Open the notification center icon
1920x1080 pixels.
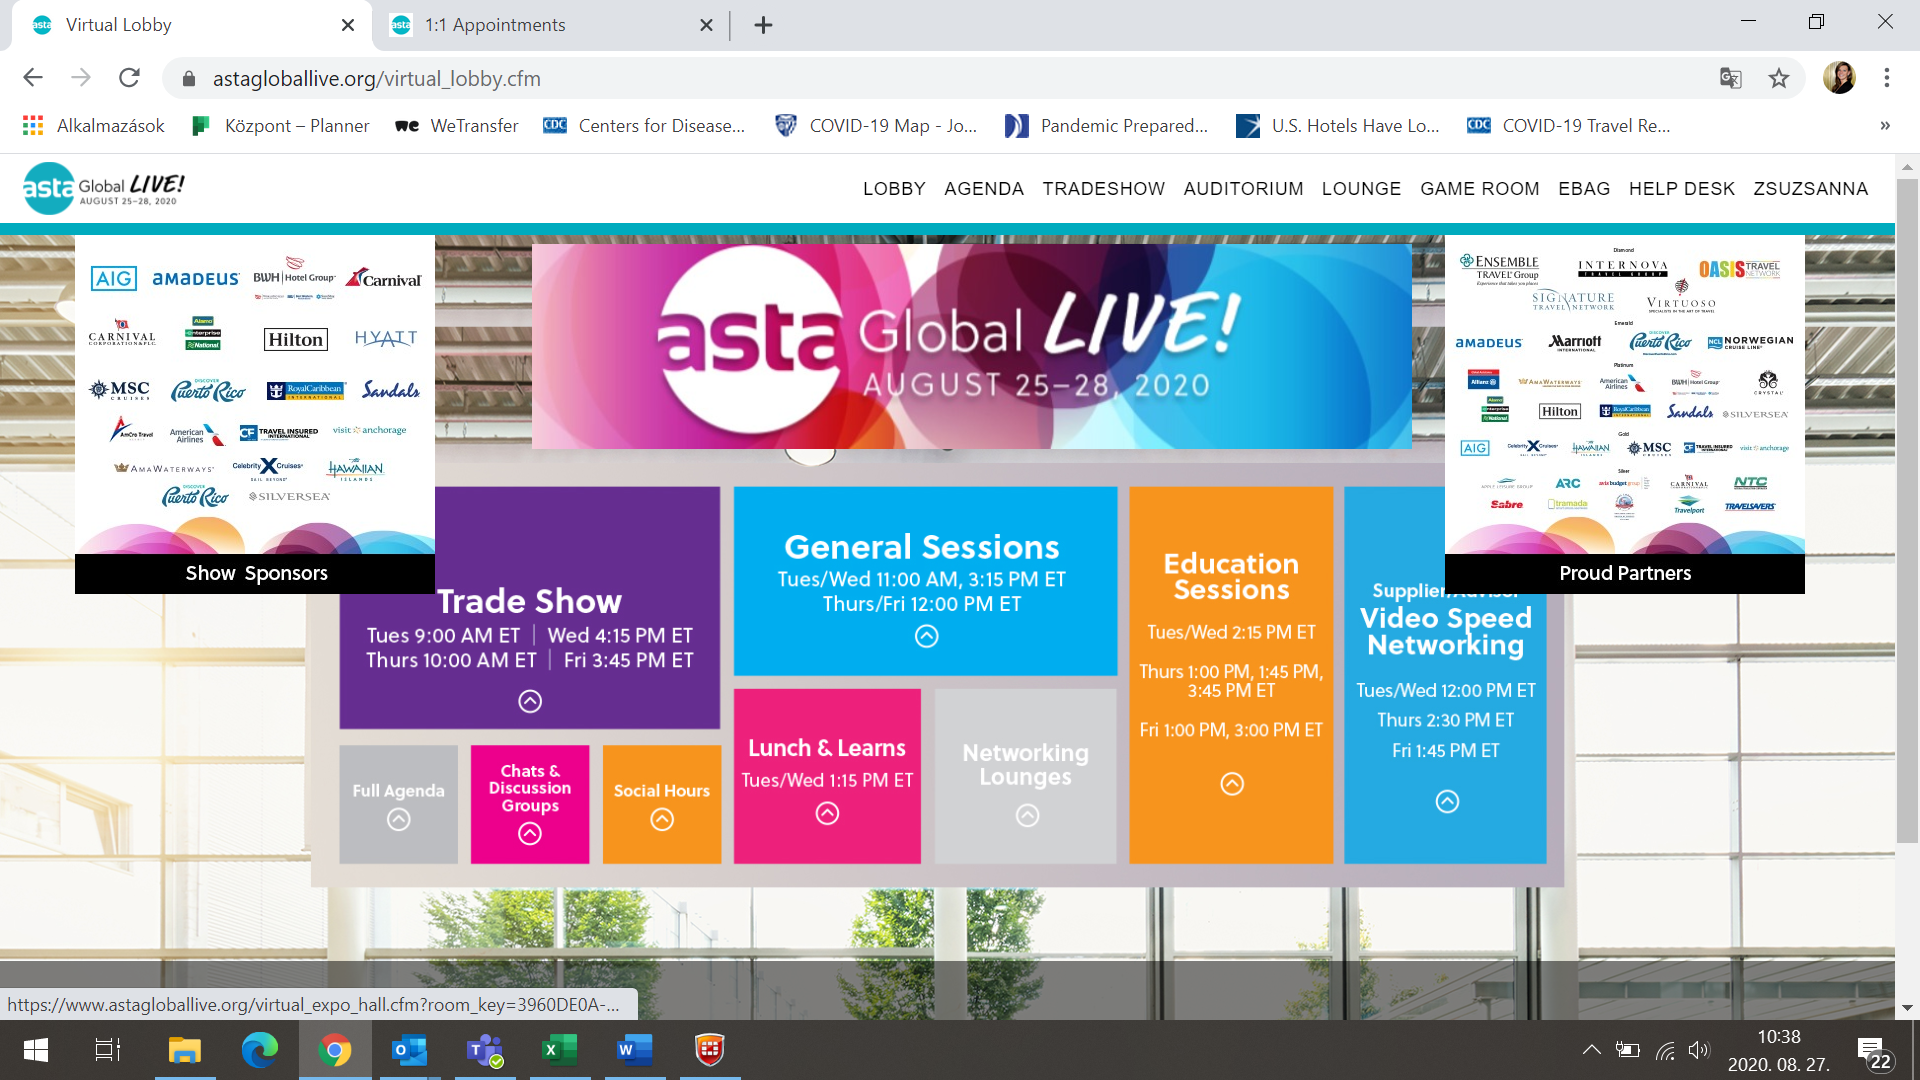1873,1051
